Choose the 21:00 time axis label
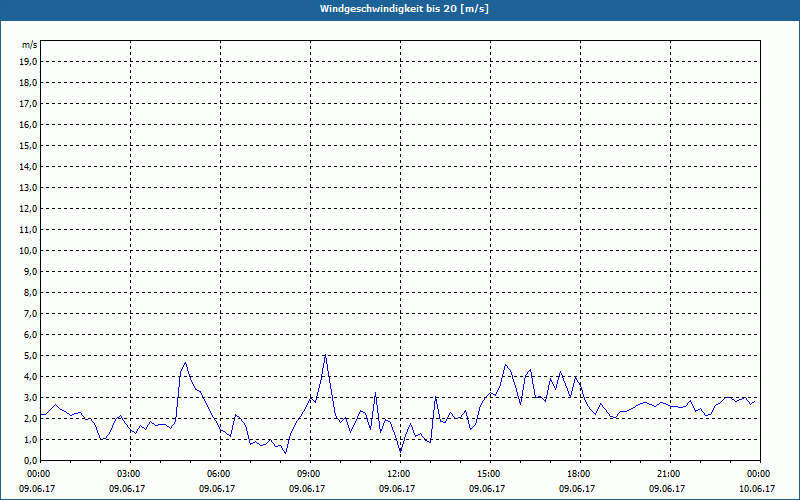 [x=669, y=473]
